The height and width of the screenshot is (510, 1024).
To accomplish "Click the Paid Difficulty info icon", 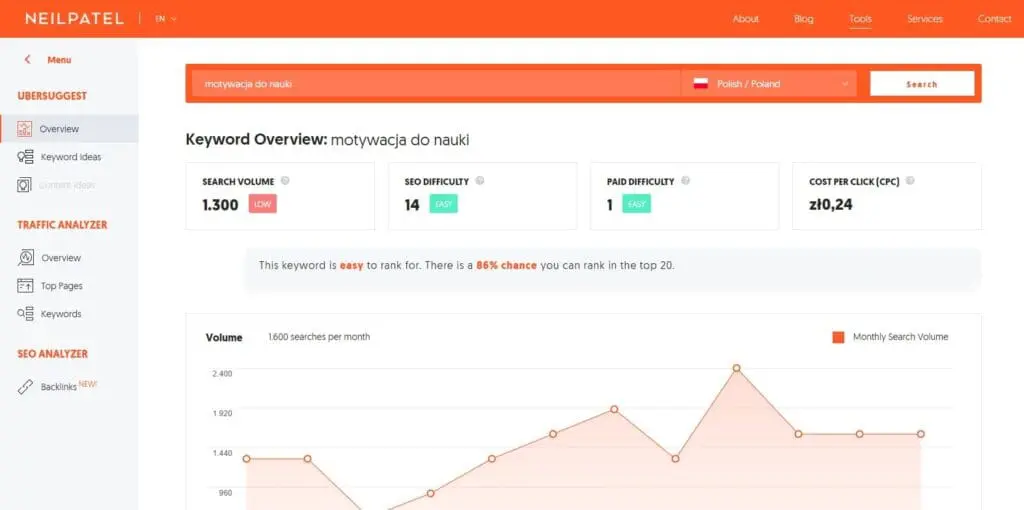I will click(685, 181).
